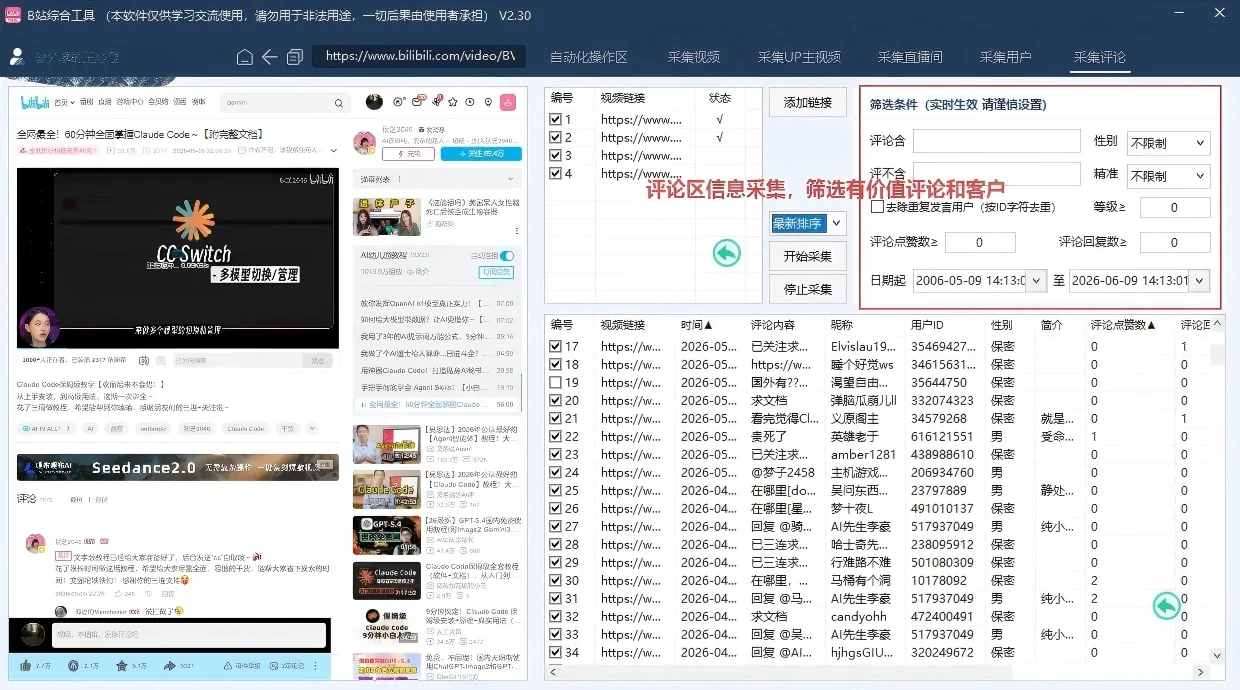The image size is (1240, 690).
Task: Click the star collect icon below video
Action: [121, 665]
